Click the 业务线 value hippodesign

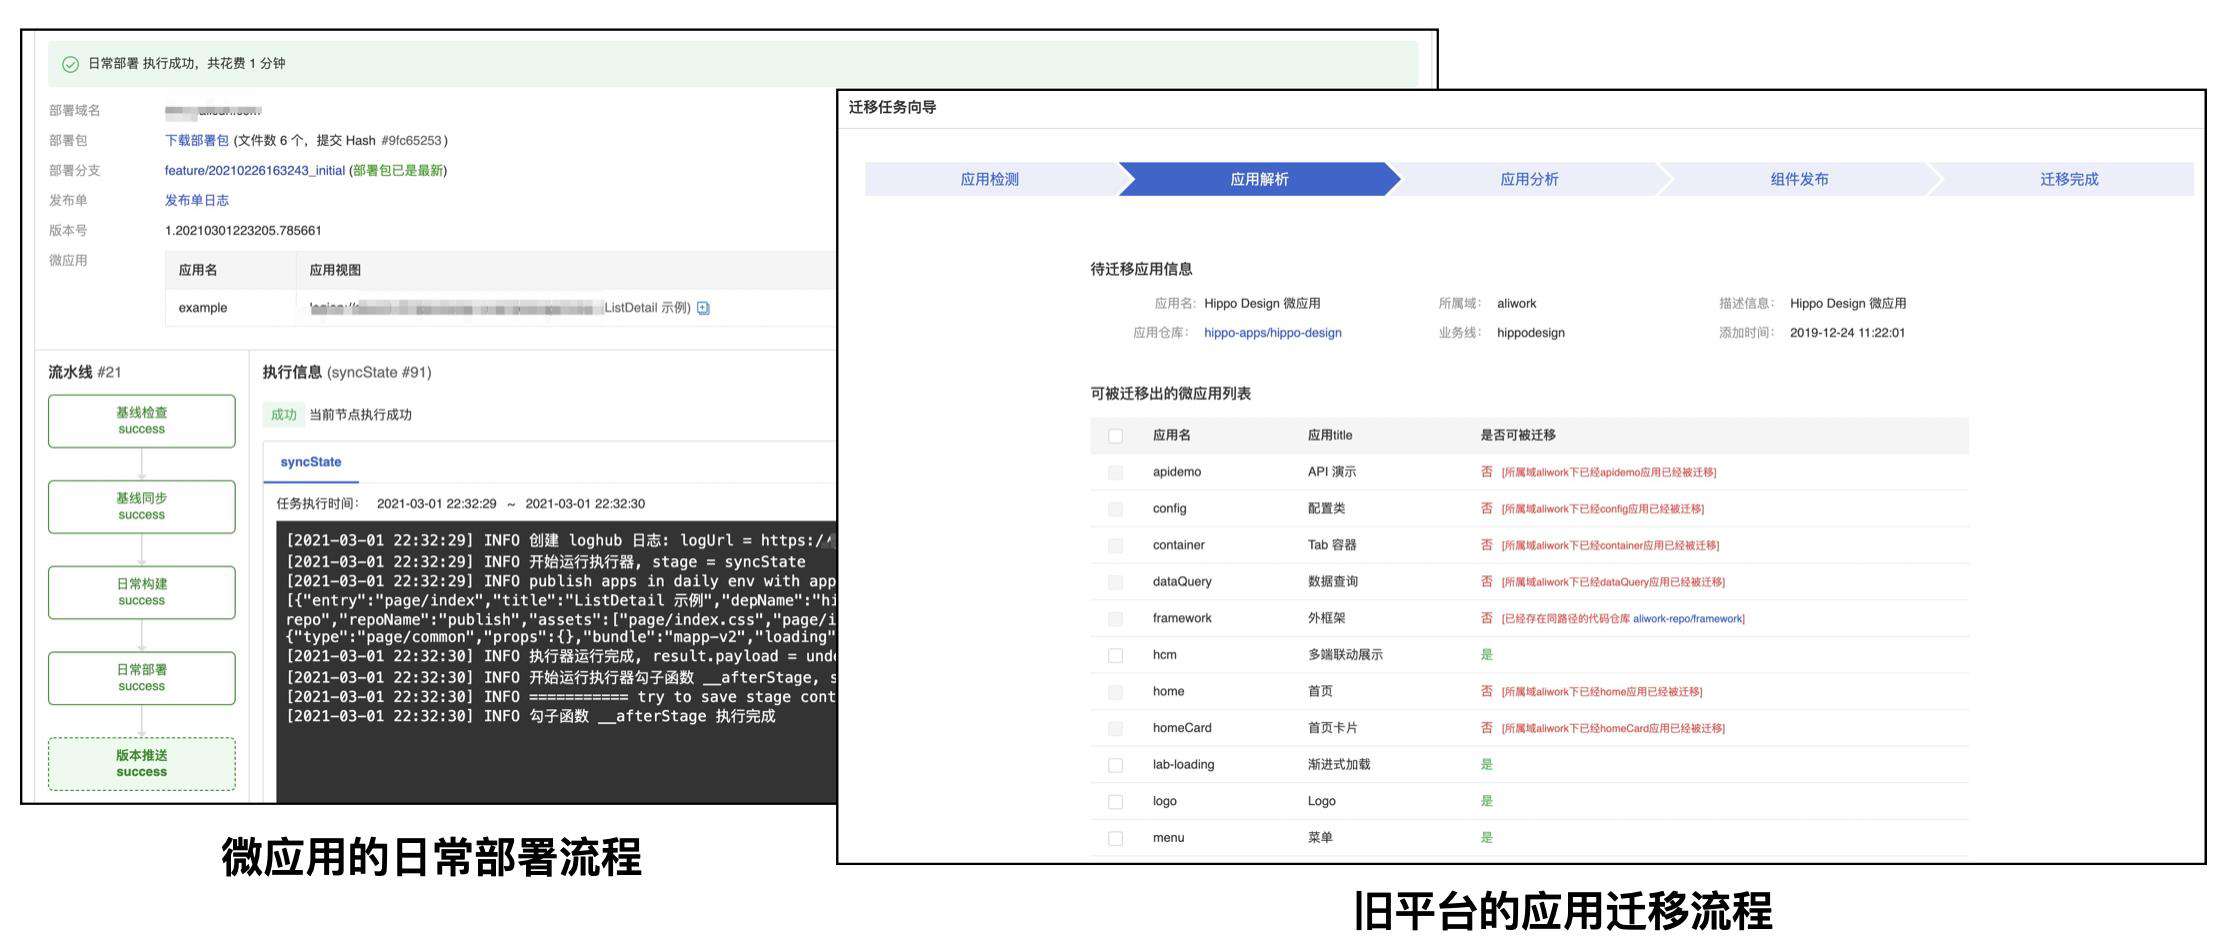pyautogui.click(x=1531, y=333)
